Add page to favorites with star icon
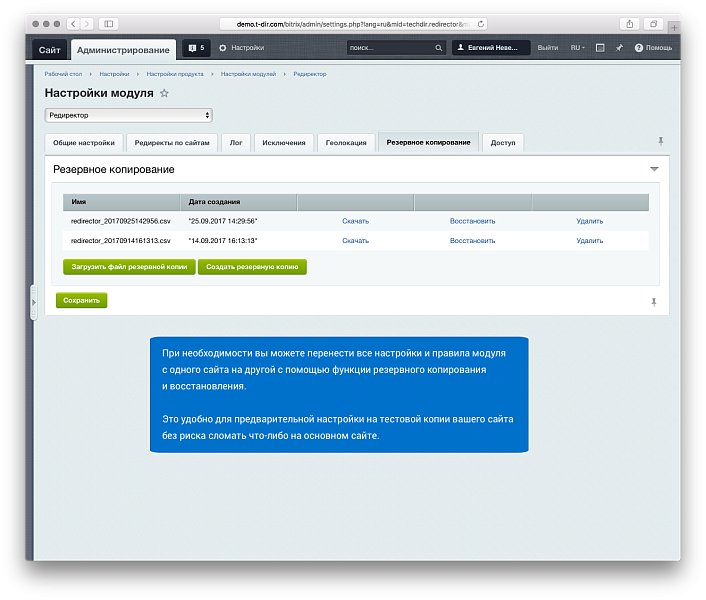Screen dimensions: 706x600 click(x=165, y=93)
